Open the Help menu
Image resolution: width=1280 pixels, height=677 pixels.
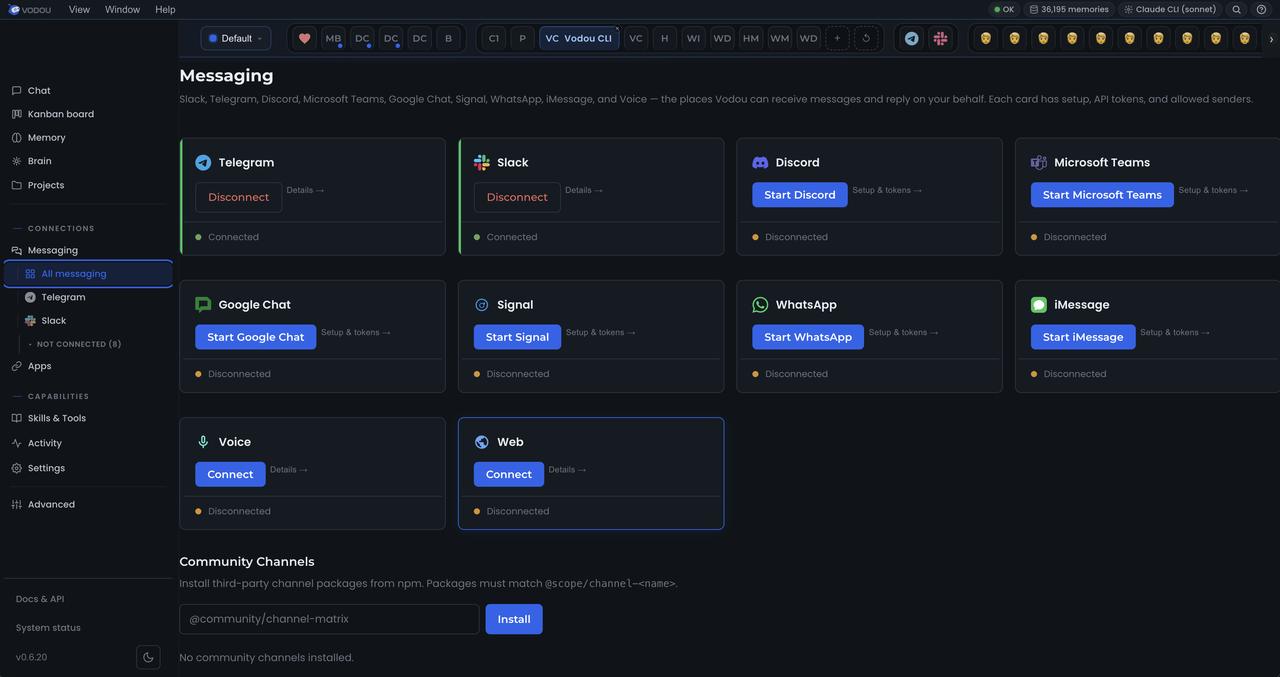coord(165,9)
